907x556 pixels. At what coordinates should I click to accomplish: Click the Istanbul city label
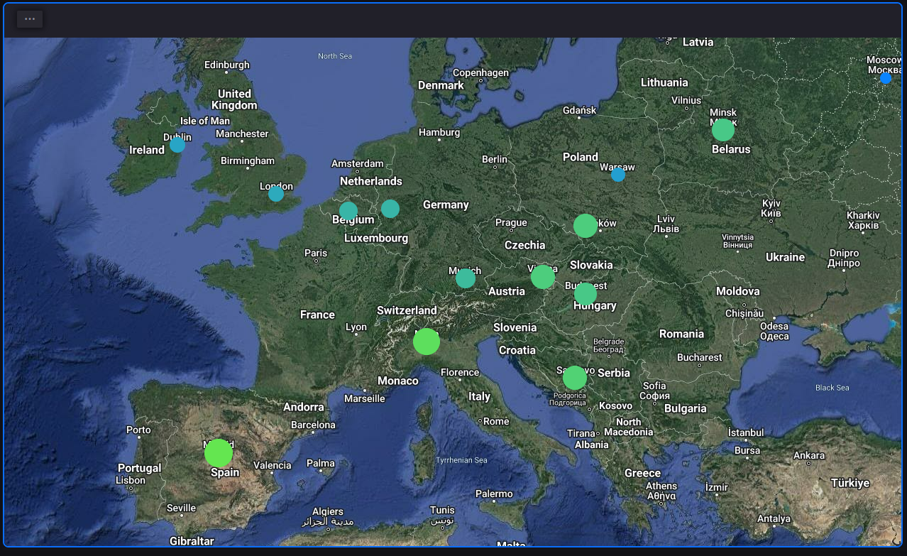745,433
